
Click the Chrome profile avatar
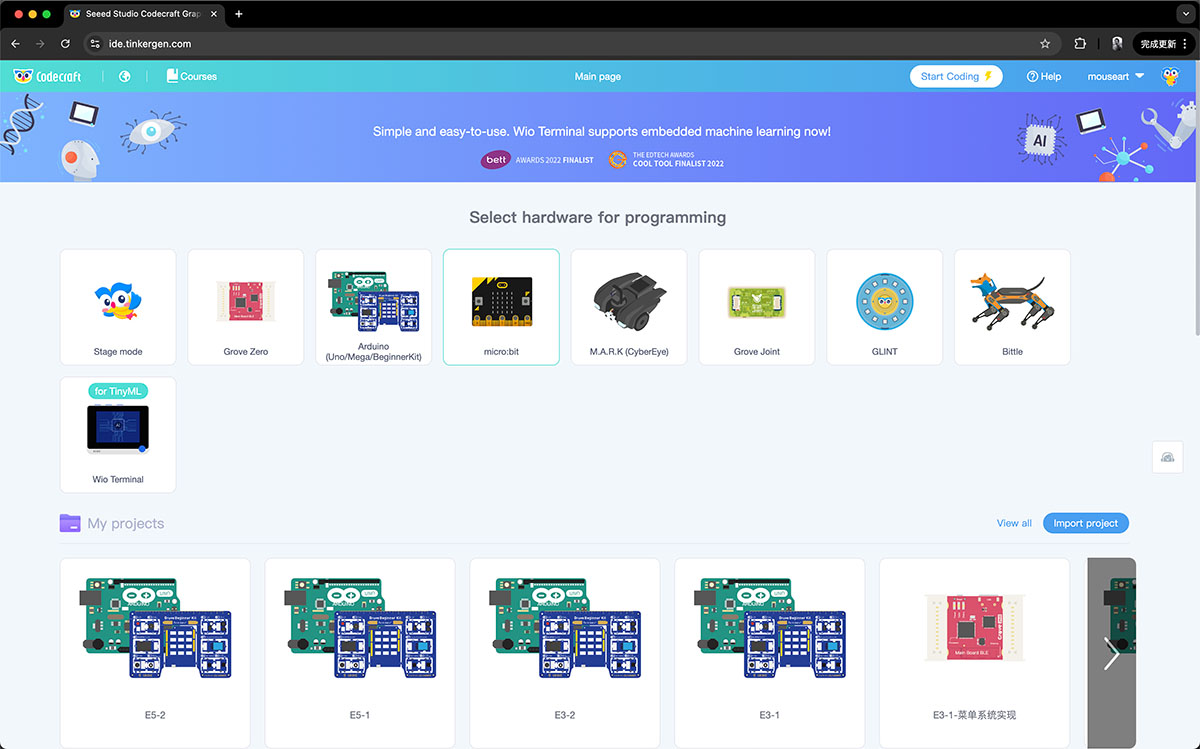1117,44
